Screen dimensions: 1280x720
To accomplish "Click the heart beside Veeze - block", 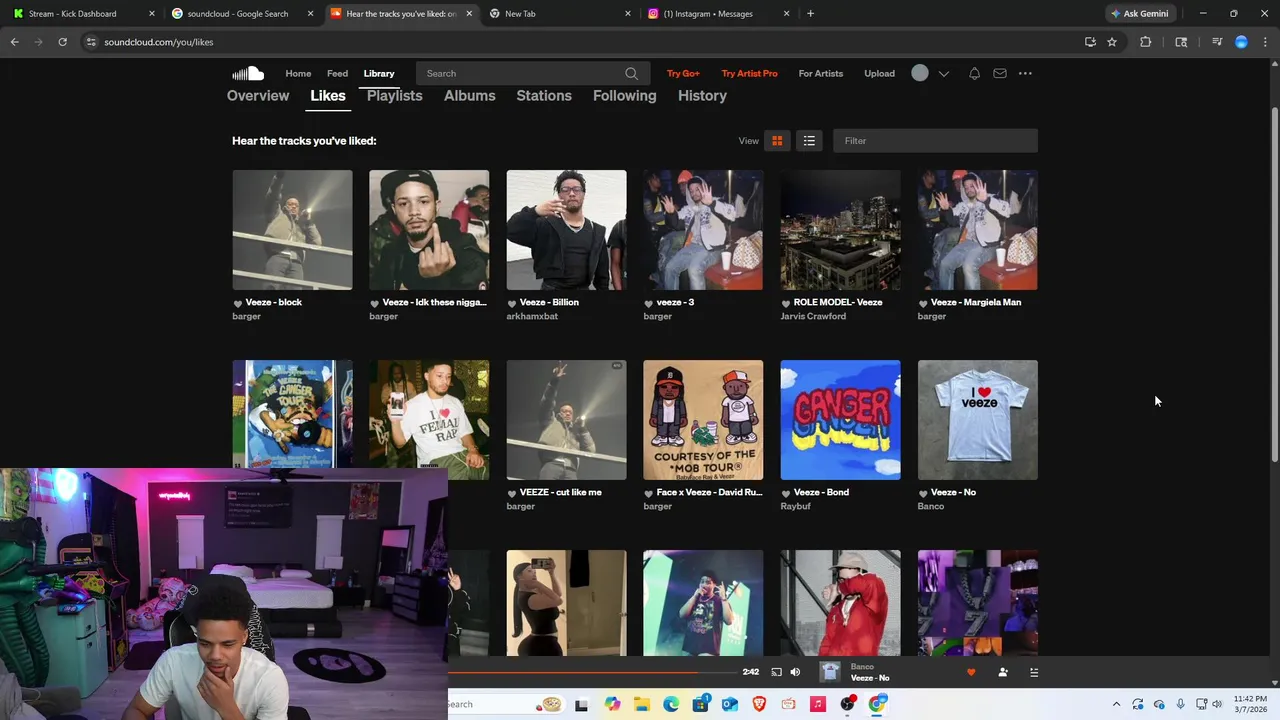I will 238,303.
